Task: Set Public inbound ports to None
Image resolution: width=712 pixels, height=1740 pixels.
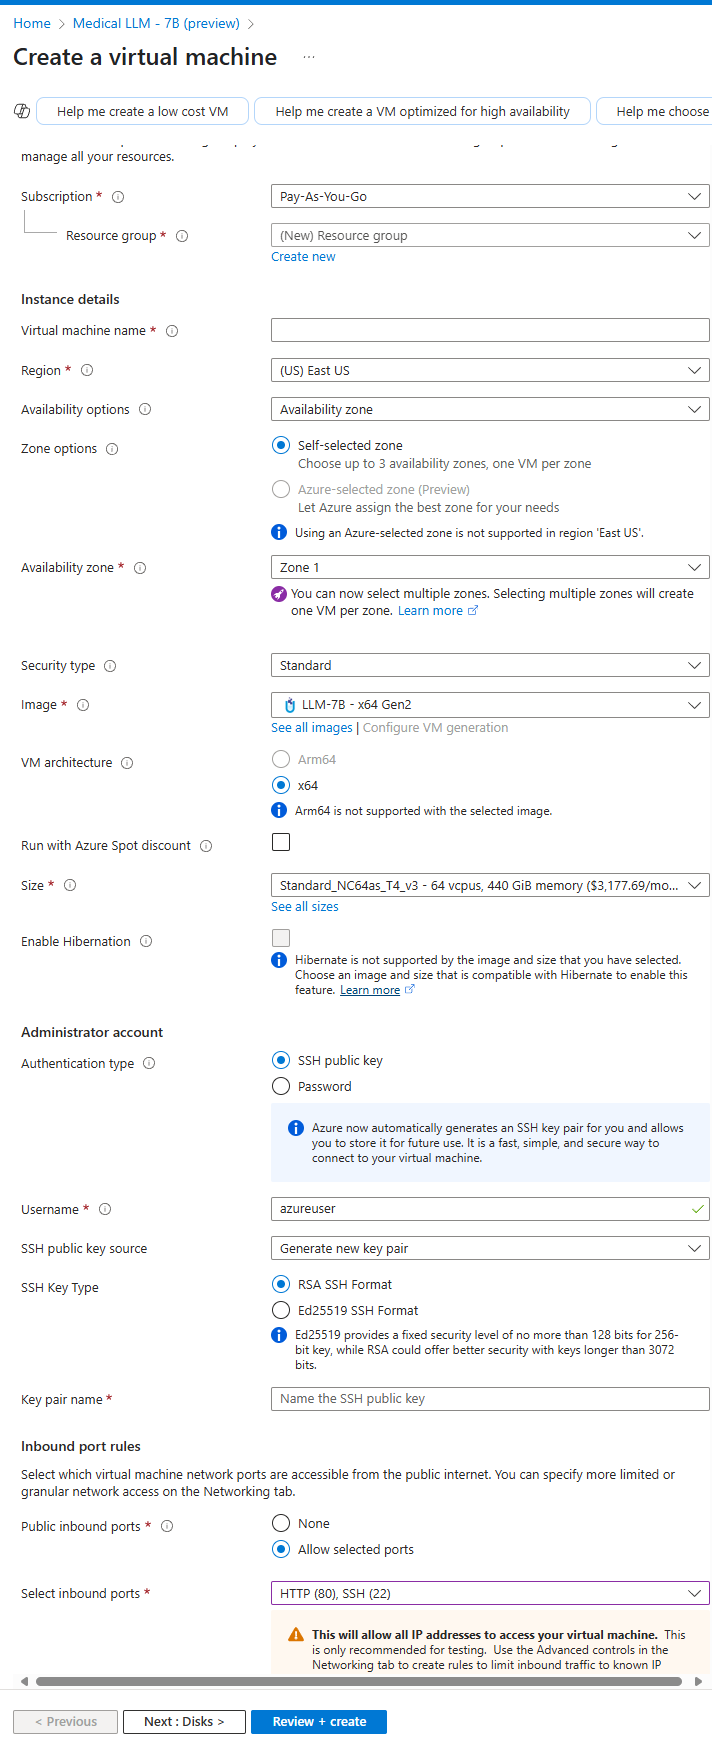Action: tap(281, 1523)
